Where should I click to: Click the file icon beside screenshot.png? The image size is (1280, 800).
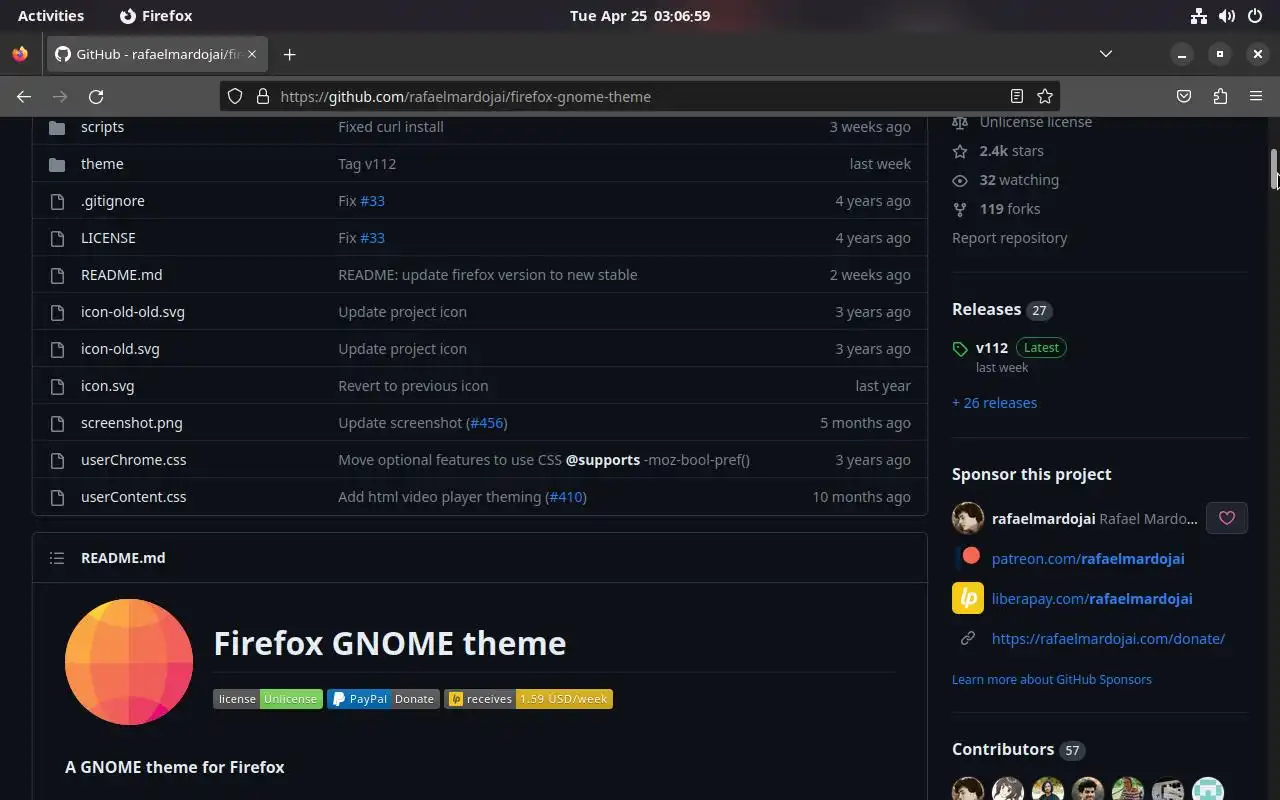[57, 423]
